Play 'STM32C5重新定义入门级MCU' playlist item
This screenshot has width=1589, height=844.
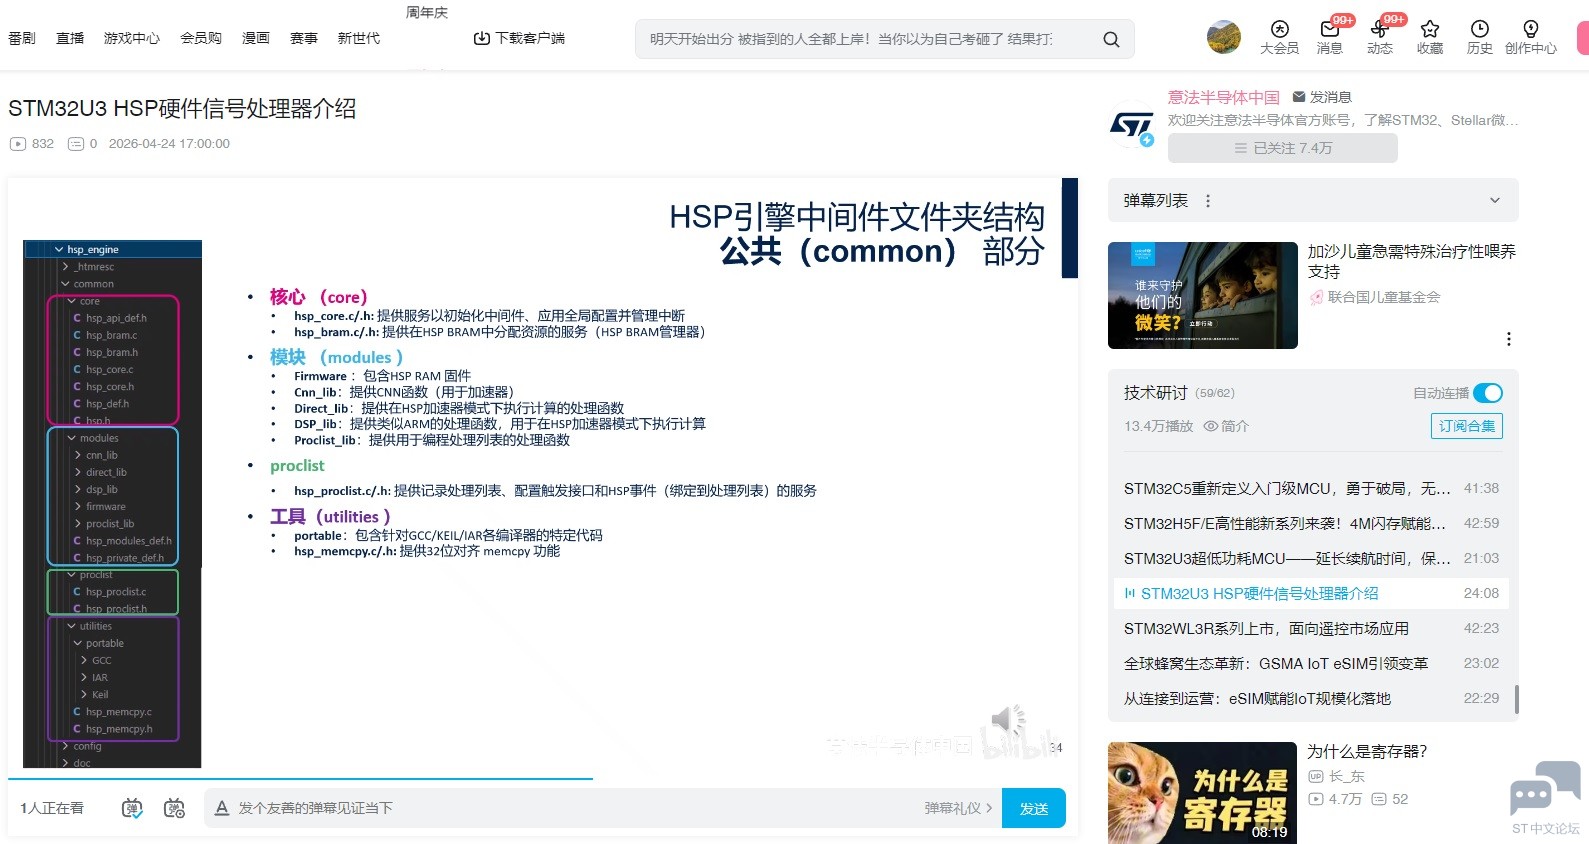point(1311,489)
